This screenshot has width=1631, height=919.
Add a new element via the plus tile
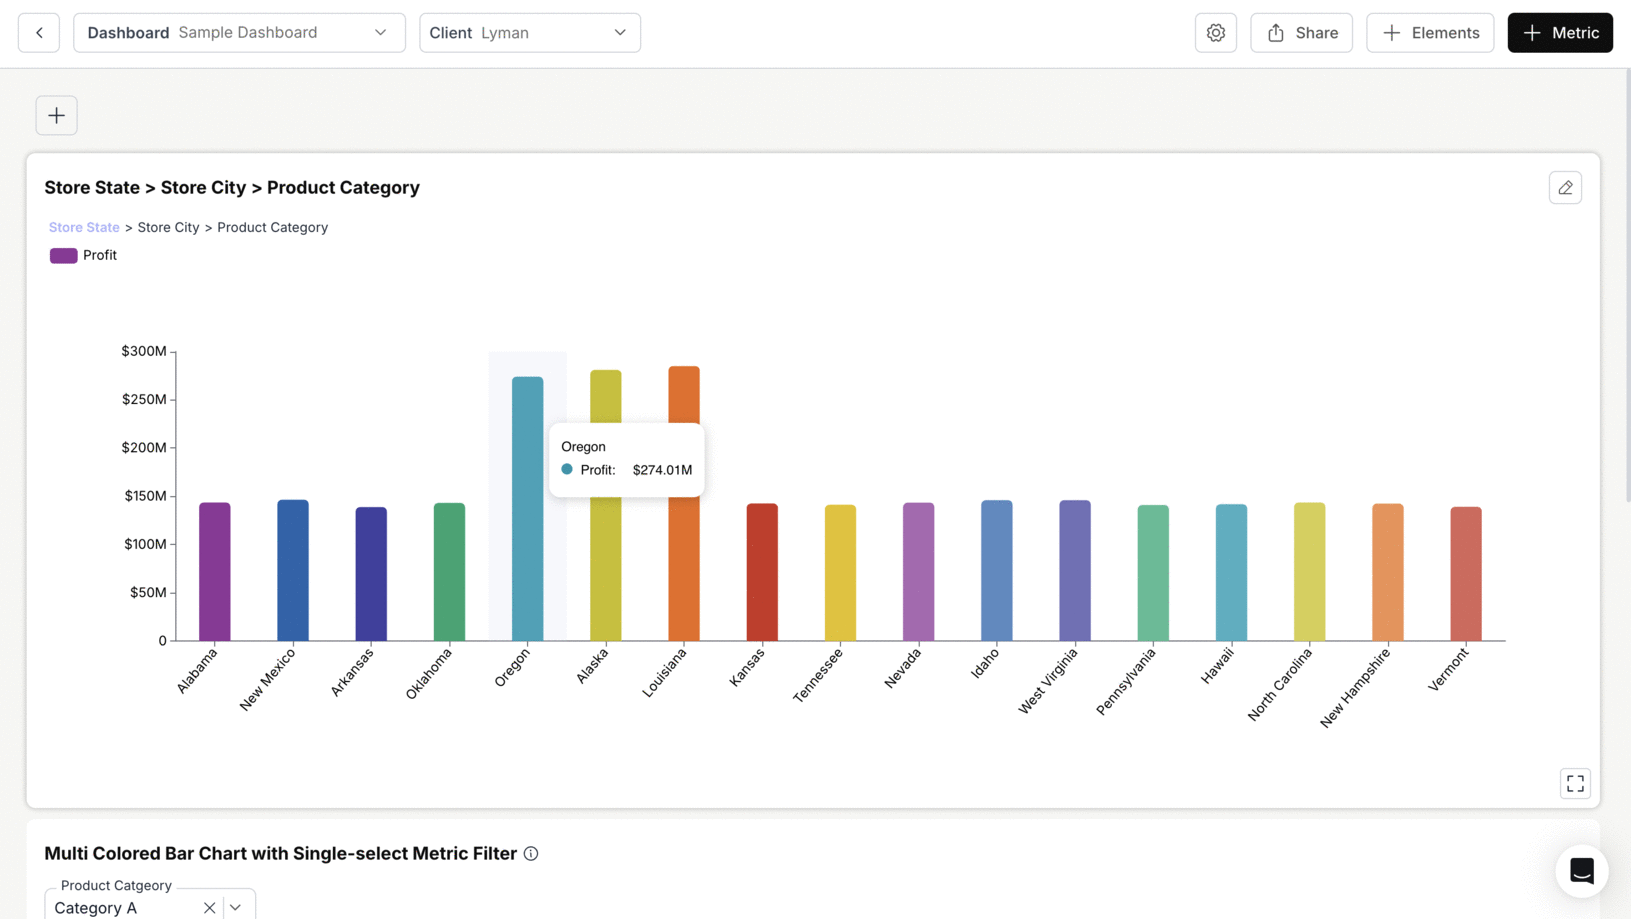point(56,115)
